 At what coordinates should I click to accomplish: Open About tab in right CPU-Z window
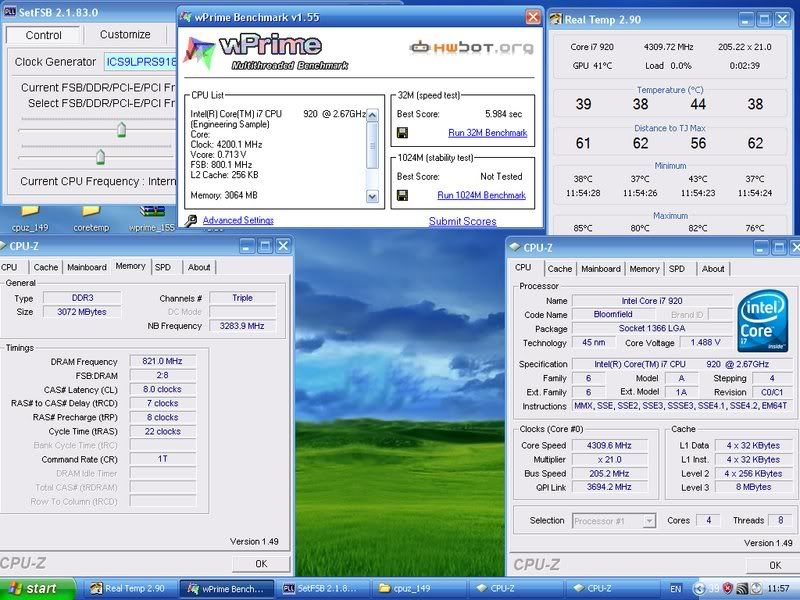coord(713,269)
